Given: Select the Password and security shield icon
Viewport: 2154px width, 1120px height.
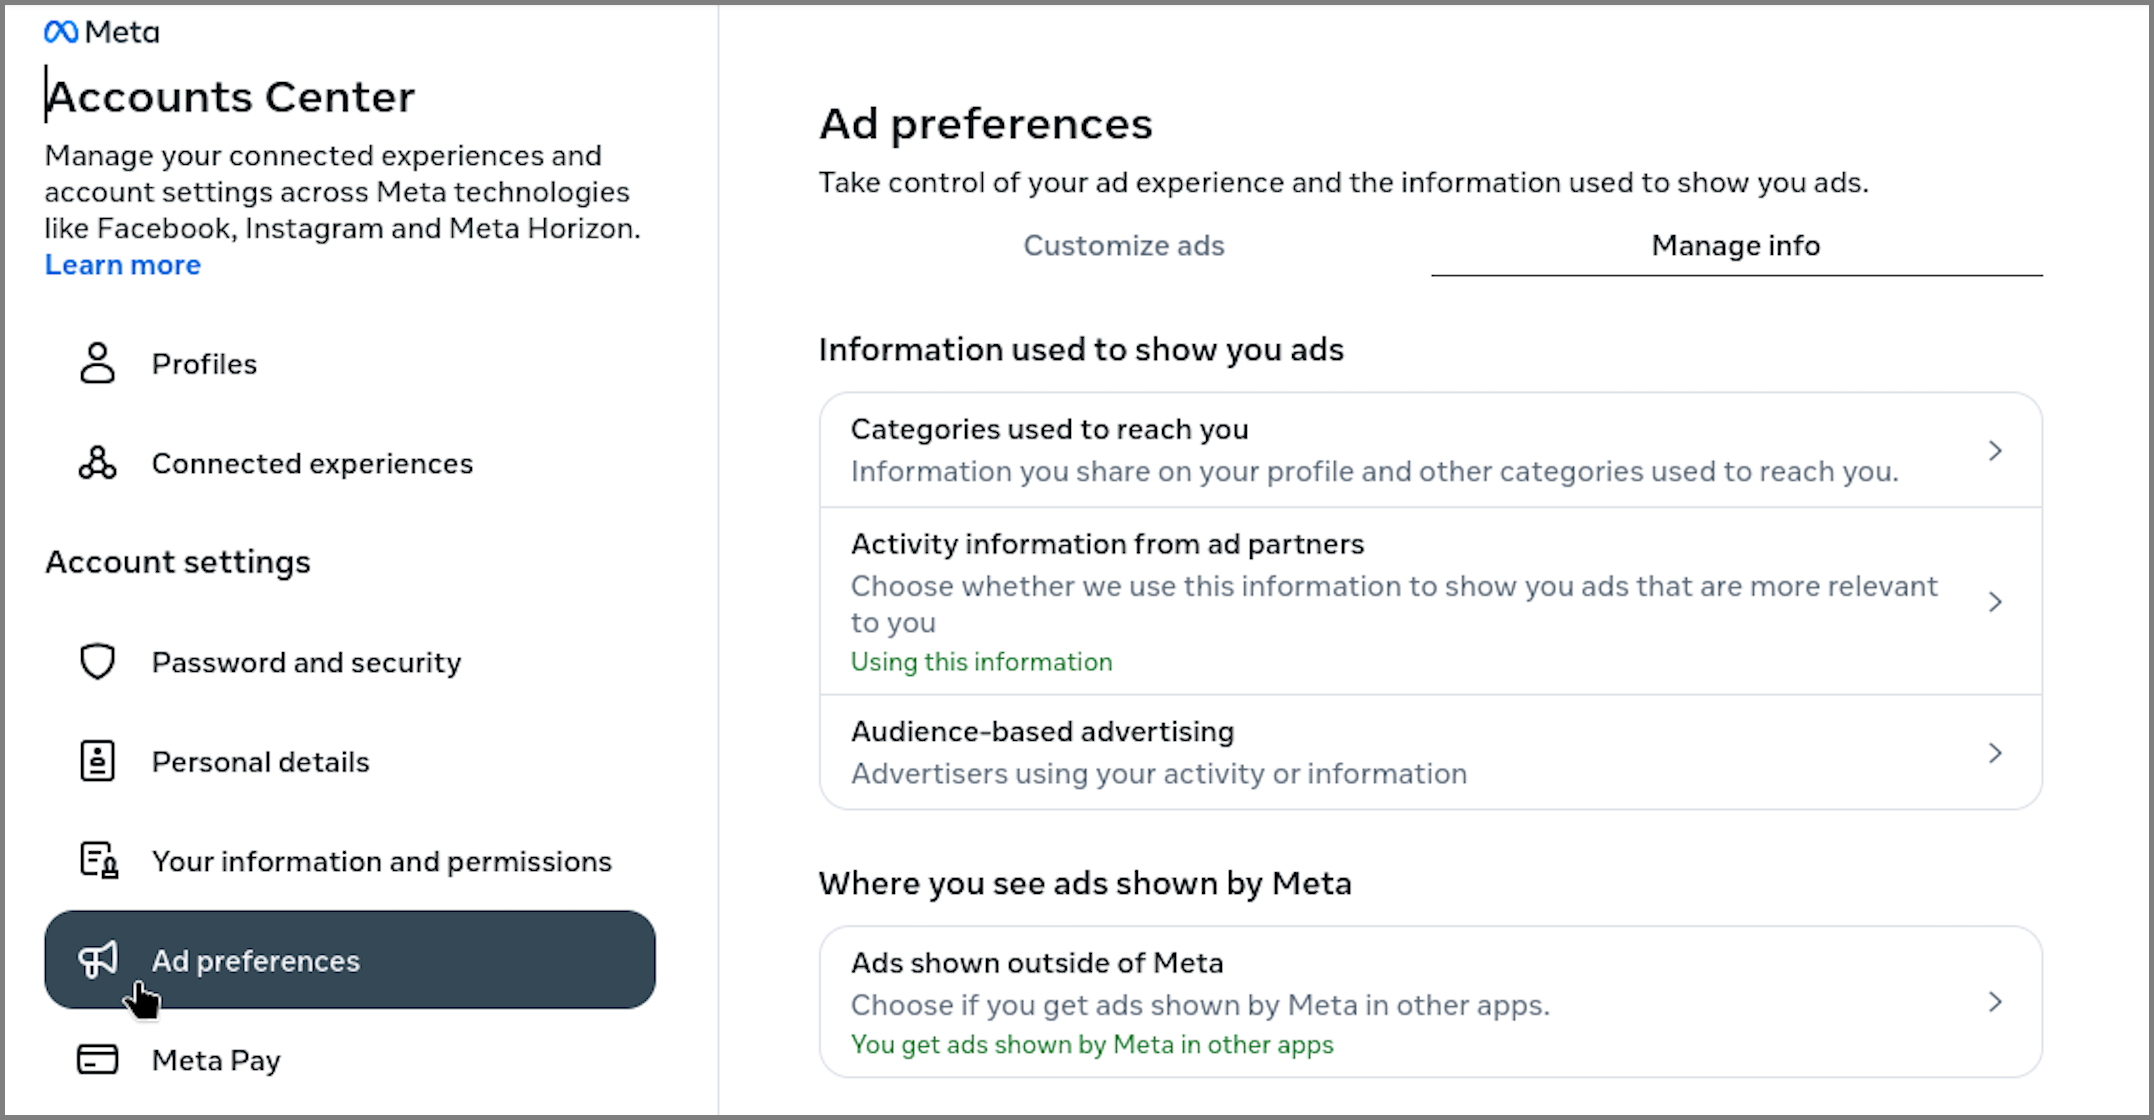Looking at the screenshot, I should (x=96, y=661).
